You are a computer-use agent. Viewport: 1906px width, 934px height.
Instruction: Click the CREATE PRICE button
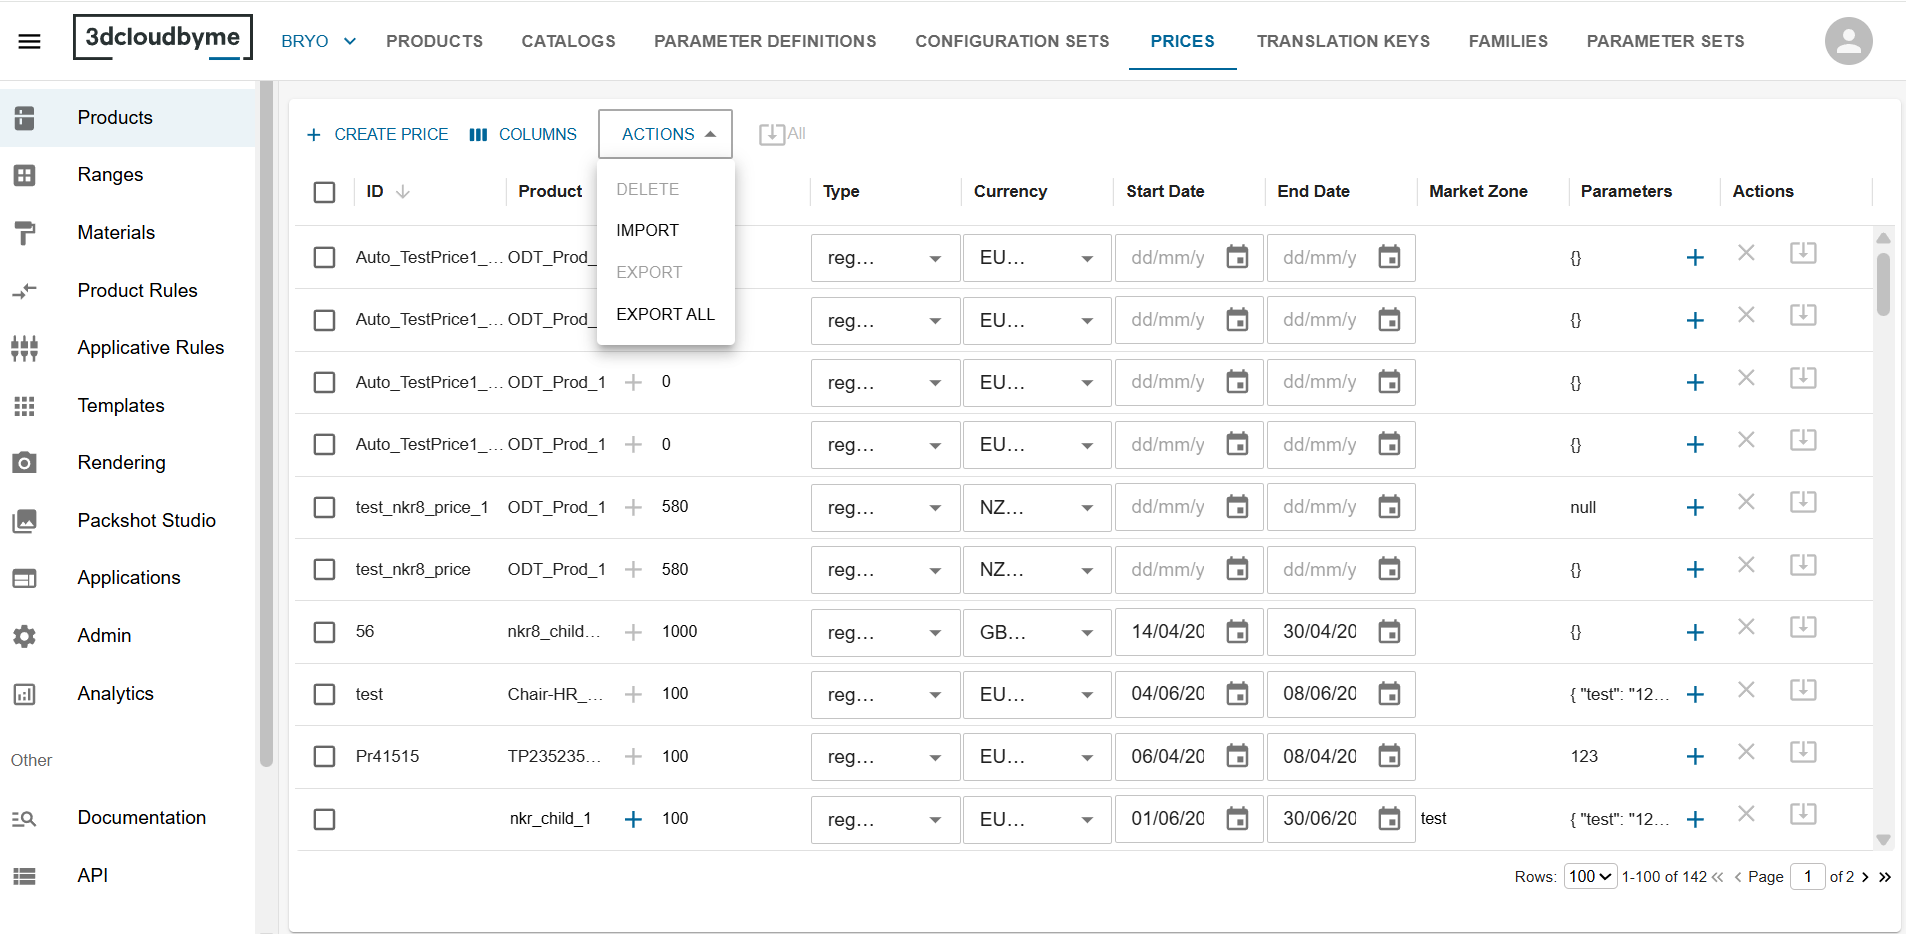pos(377,134)
